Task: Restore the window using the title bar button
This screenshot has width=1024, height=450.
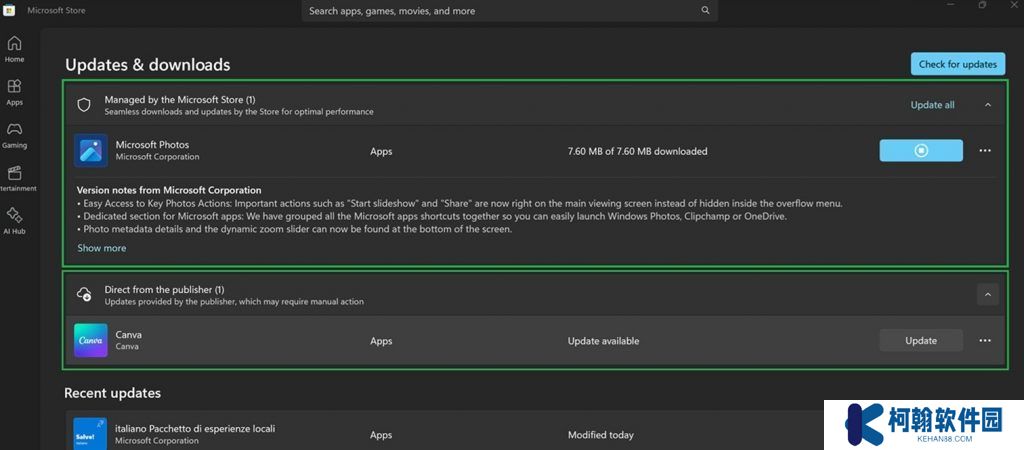Action: coord(982,5)
